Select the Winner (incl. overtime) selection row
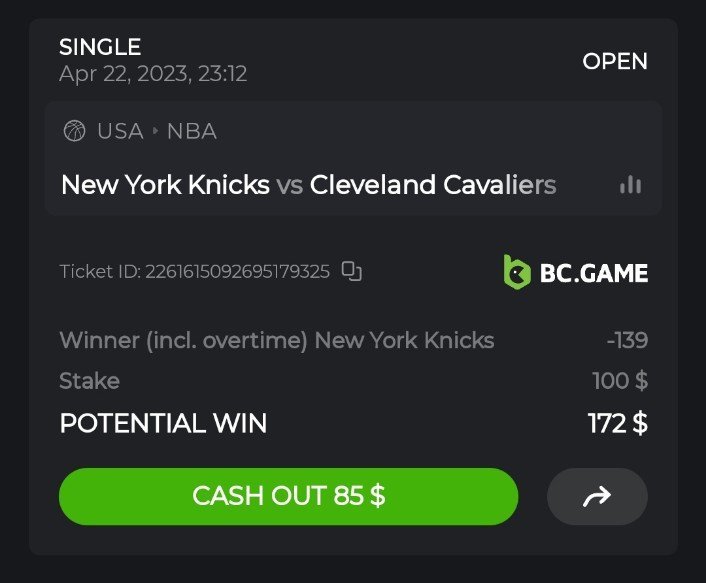 [x=276, y=340]
